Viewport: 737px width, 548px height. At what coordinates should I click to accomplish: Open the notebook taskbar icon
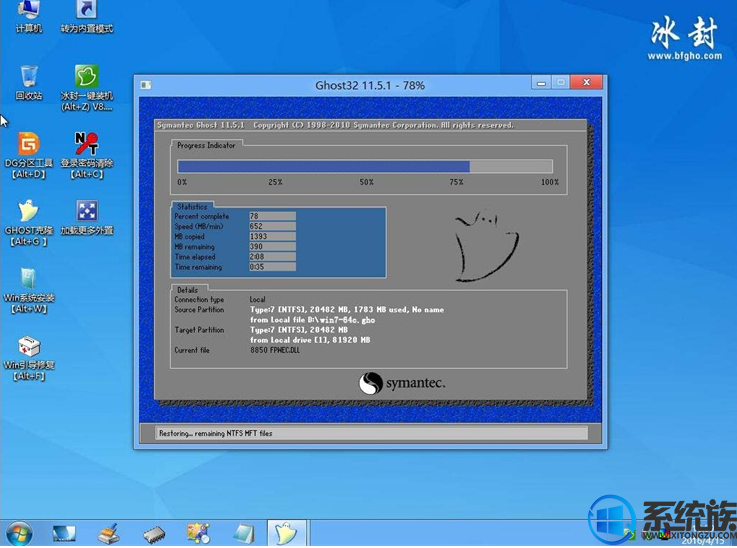tap(243, 534)
